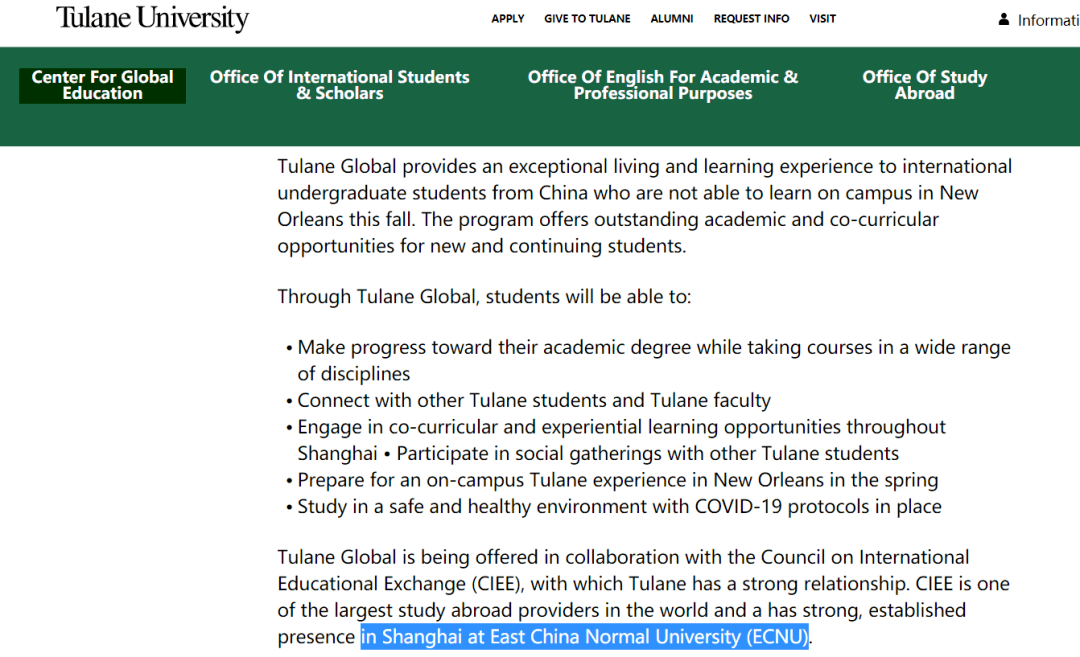The image size is (1080, 657).
Task: Click the VISIT link in header
Action: click(822, 19)
